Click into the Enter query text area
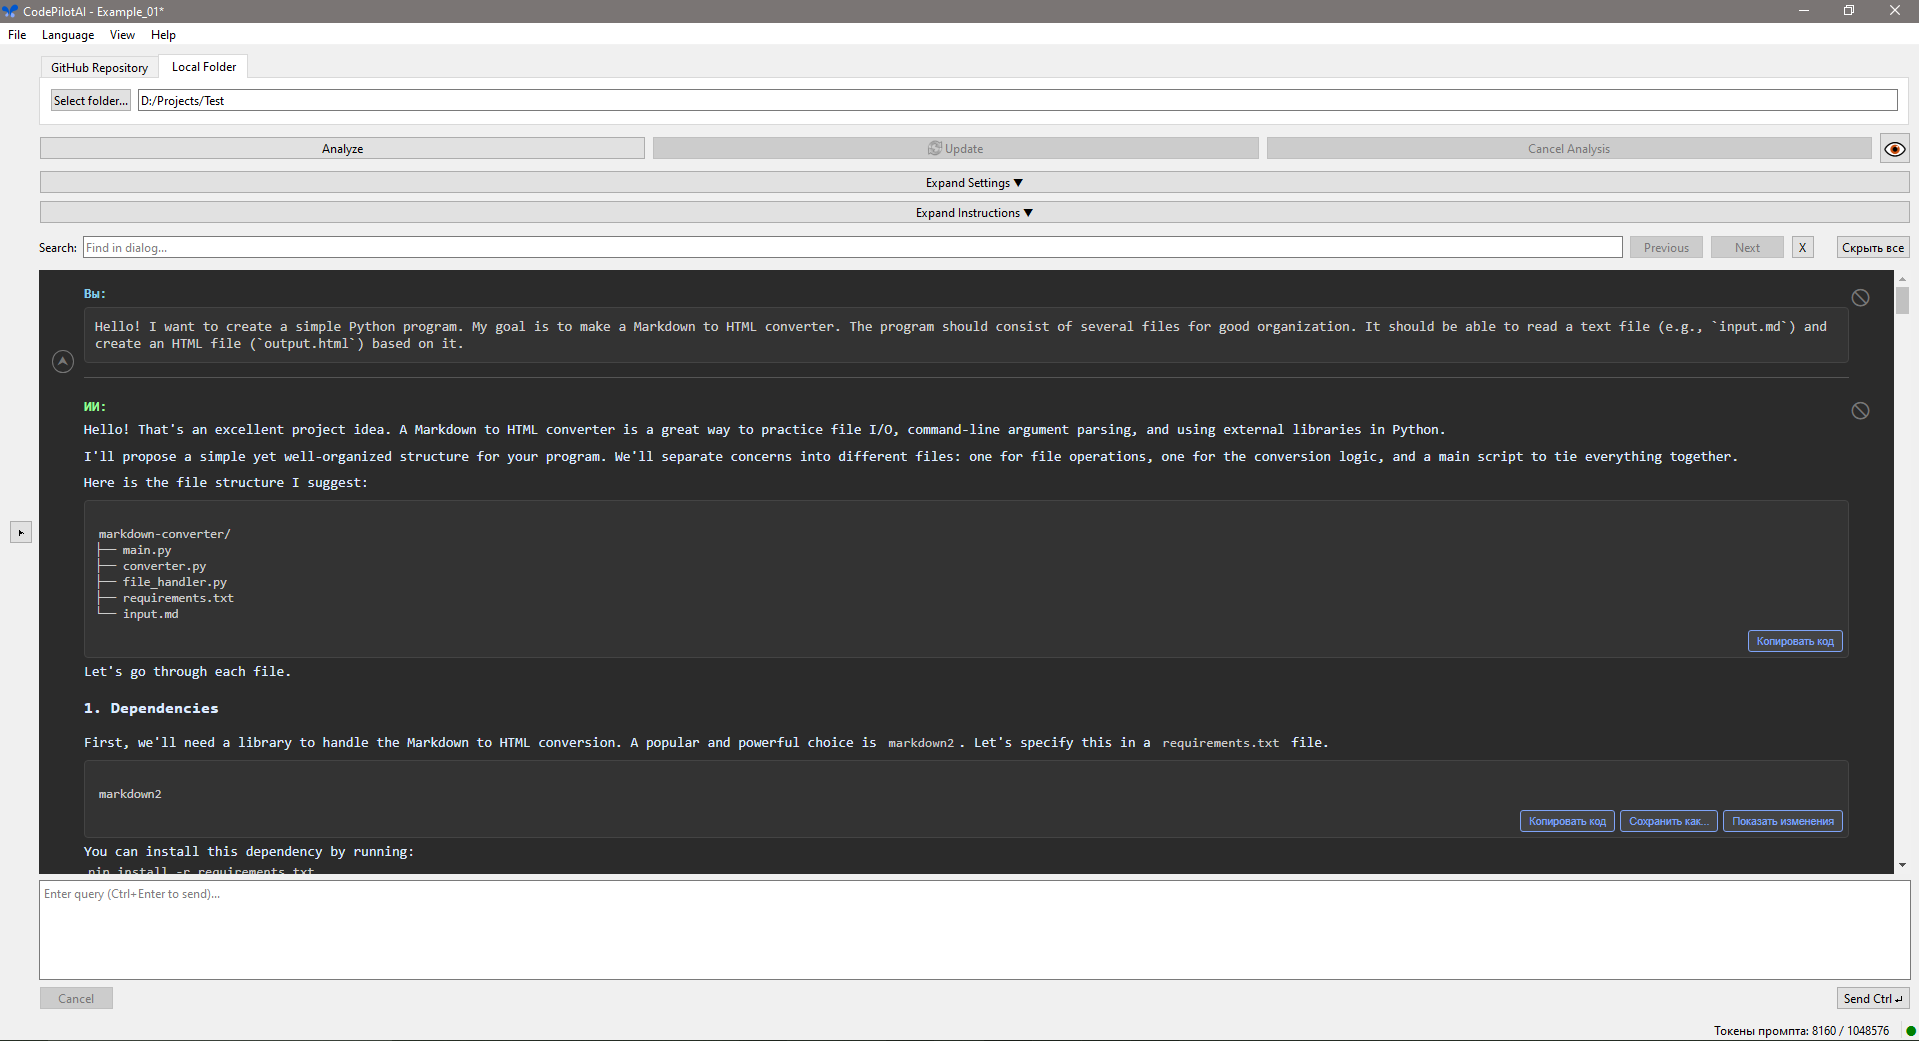 coord(974,930)
